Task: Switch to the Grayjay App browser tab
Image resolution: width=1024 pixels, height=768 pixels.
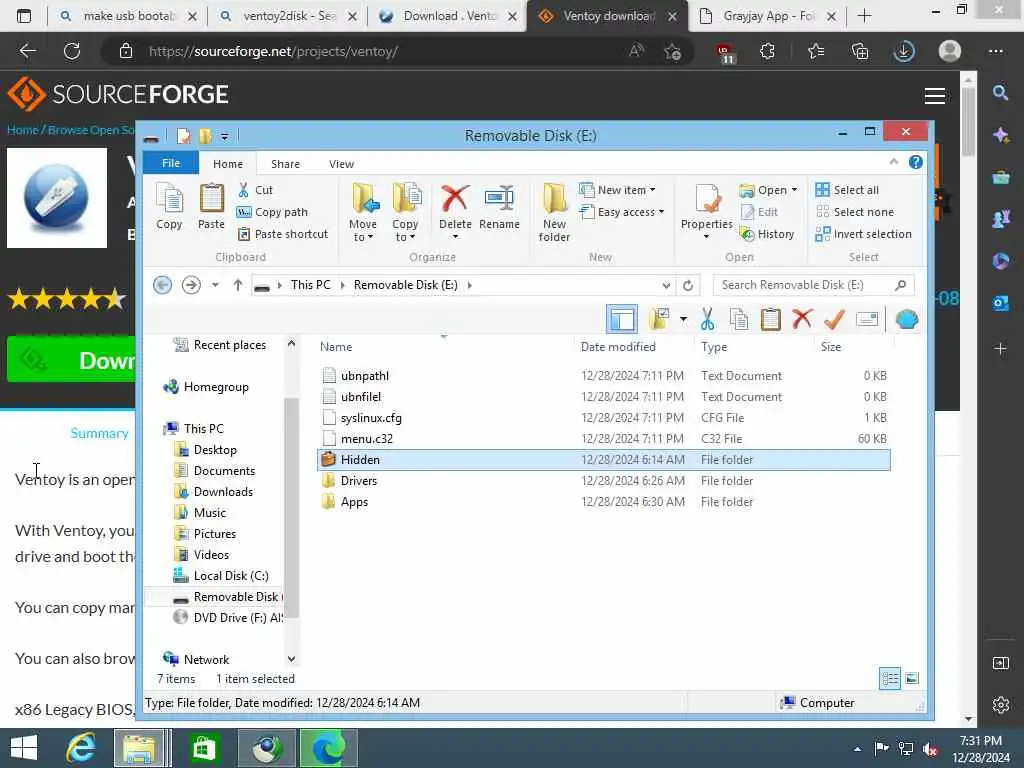Action: click(x=767, y=16)
